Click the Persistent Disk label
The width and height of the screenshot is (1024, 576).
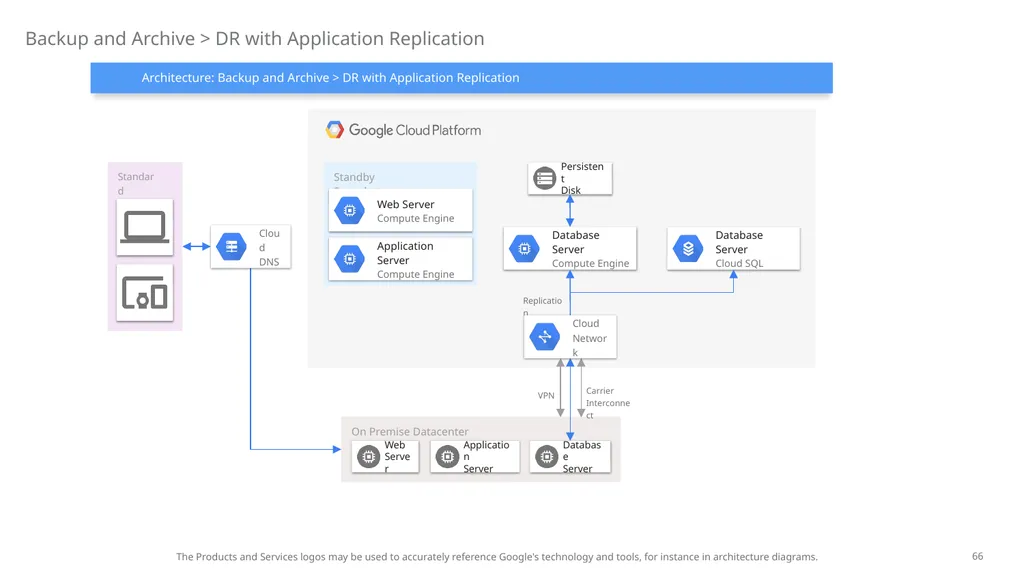click(x=582, y=178)
